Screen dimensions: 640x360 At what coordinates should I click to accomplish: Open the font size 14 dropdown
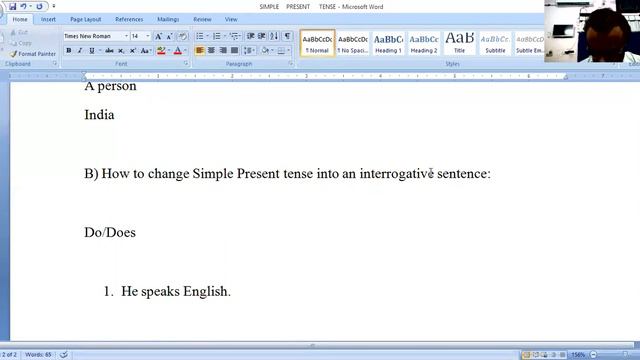point(148,36)
